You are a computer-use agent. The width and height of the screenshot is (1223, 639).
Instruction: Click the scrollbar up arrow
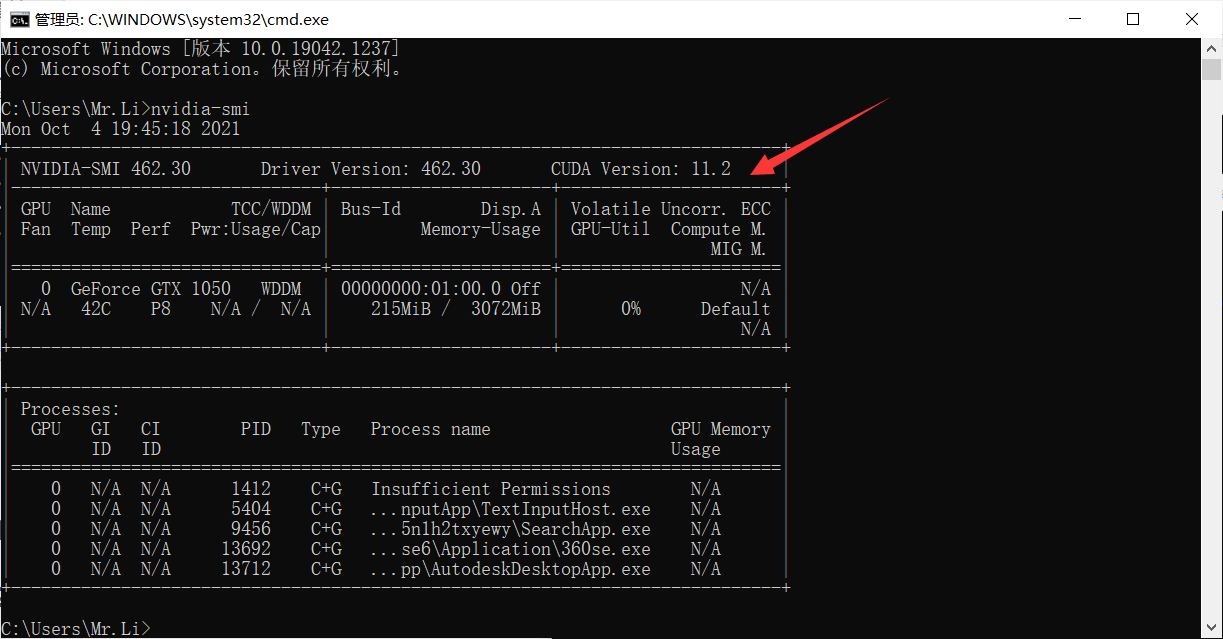1212,48
